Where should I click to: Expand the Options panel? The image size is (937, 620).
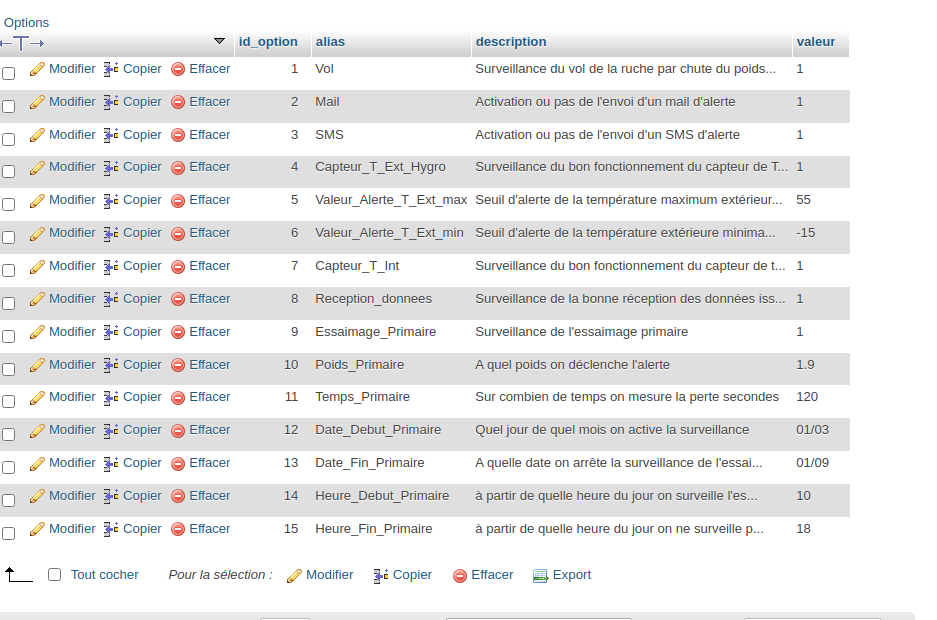pos(26,22)
